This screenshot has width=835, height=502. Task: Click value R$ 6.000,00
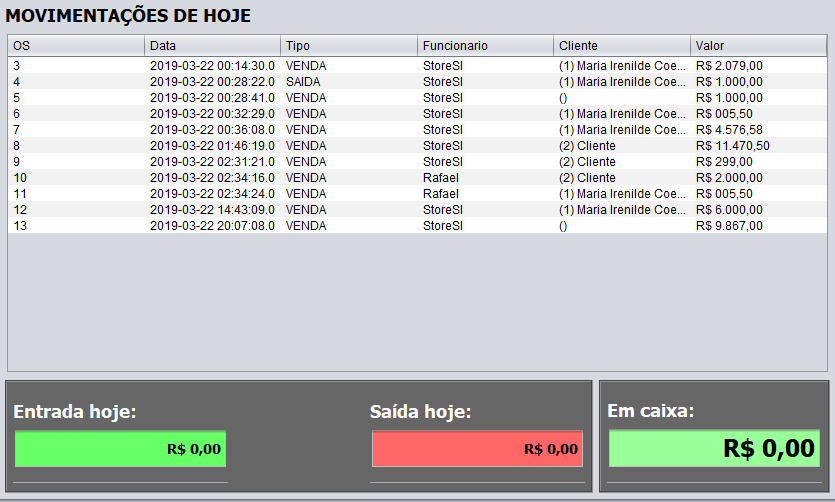click(x=729, y=209)
